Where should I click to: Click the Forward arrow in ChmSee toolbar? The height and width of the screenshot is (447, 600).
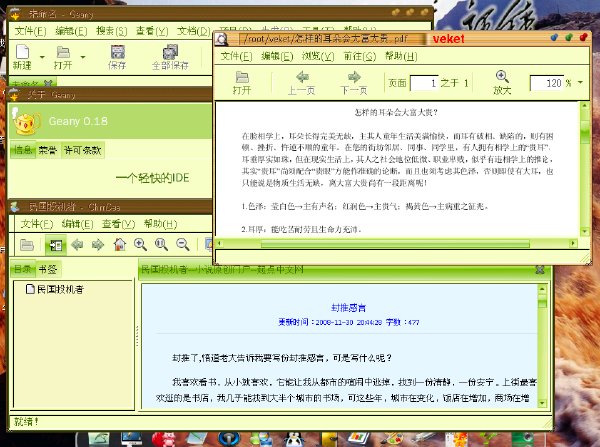[98, 245]
